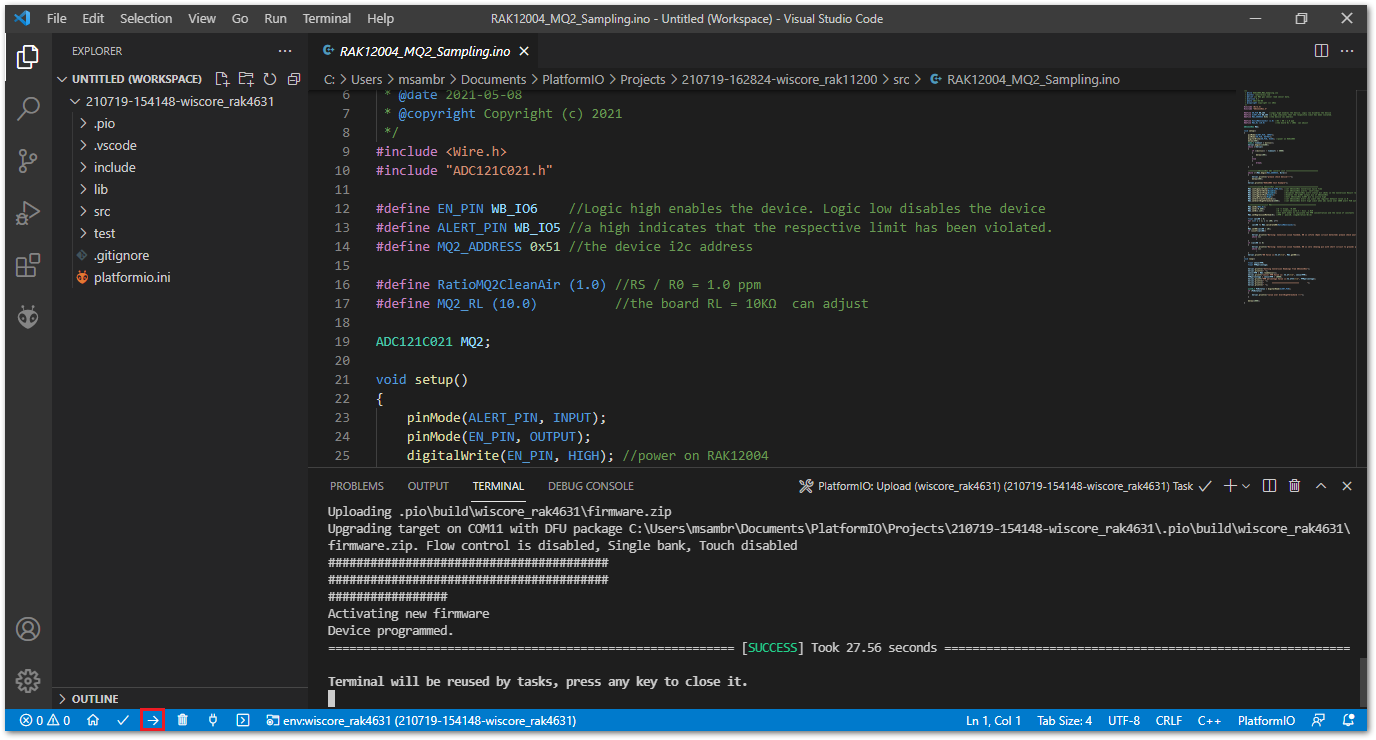Screen dimensions: 1376x740
Task: Click Documents in breadcrumb path
Action: (495, 79)
